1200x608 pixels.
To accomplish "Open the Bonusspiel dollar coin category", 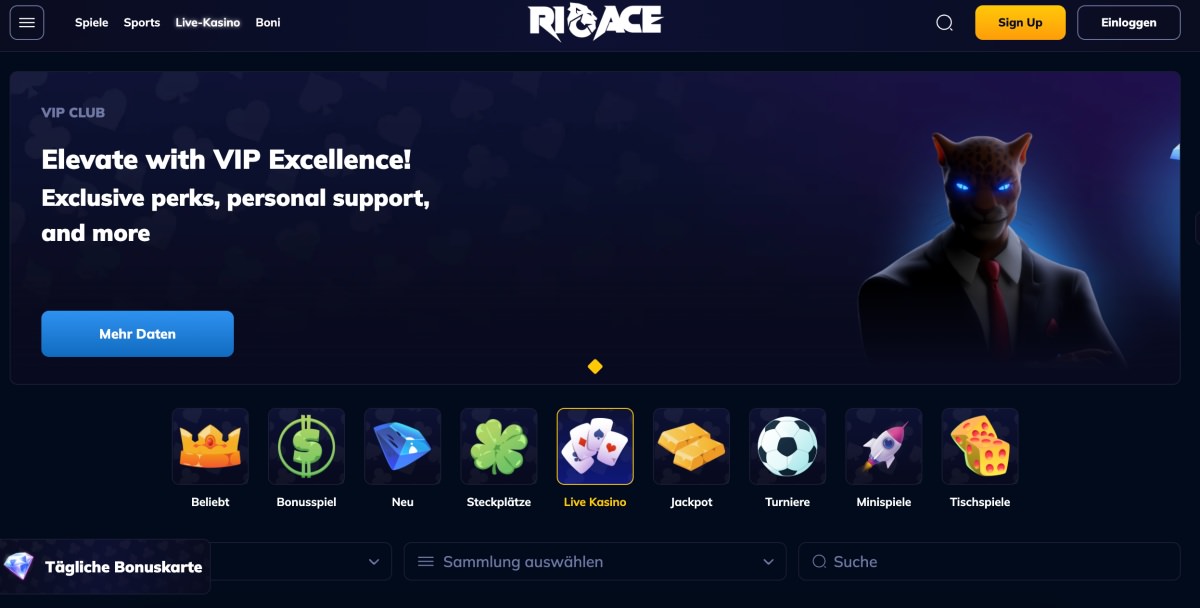I will (x=306, y=446).
